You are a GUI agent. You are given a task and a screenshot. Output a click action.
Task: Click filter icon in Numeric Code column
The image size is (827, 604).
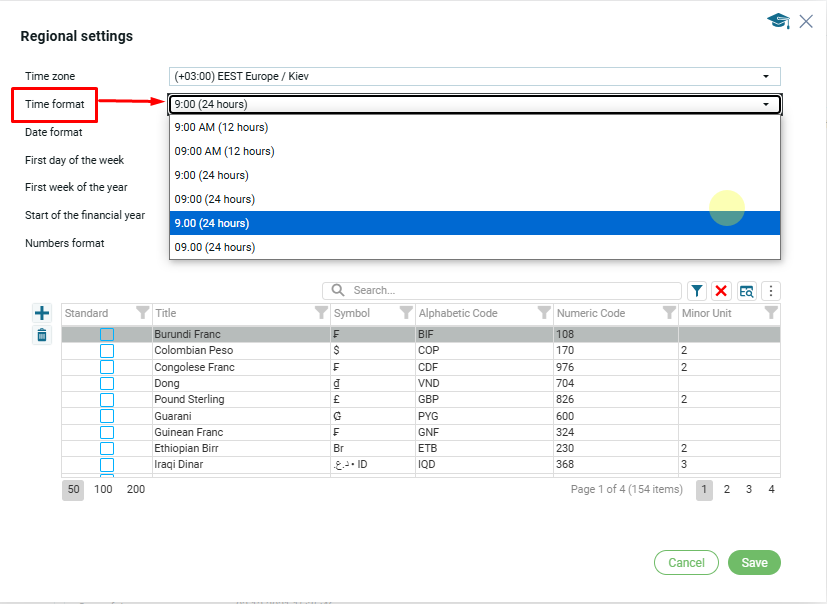[x=669, y=313]
